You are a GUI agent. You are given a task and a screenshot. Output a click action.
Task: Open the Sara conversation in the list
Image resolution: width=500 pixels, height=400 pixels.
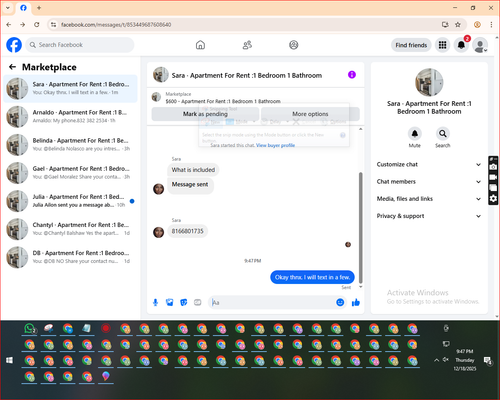pyautogui.click(x=70, y=89)
